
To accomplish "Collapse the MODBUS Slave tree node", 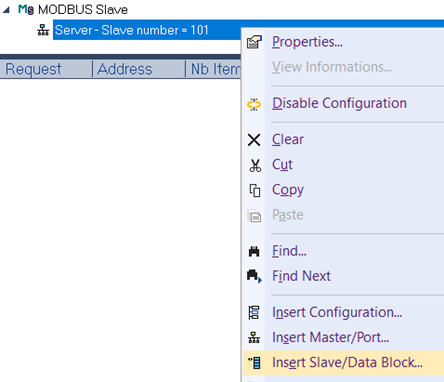I will coord(6,10).
